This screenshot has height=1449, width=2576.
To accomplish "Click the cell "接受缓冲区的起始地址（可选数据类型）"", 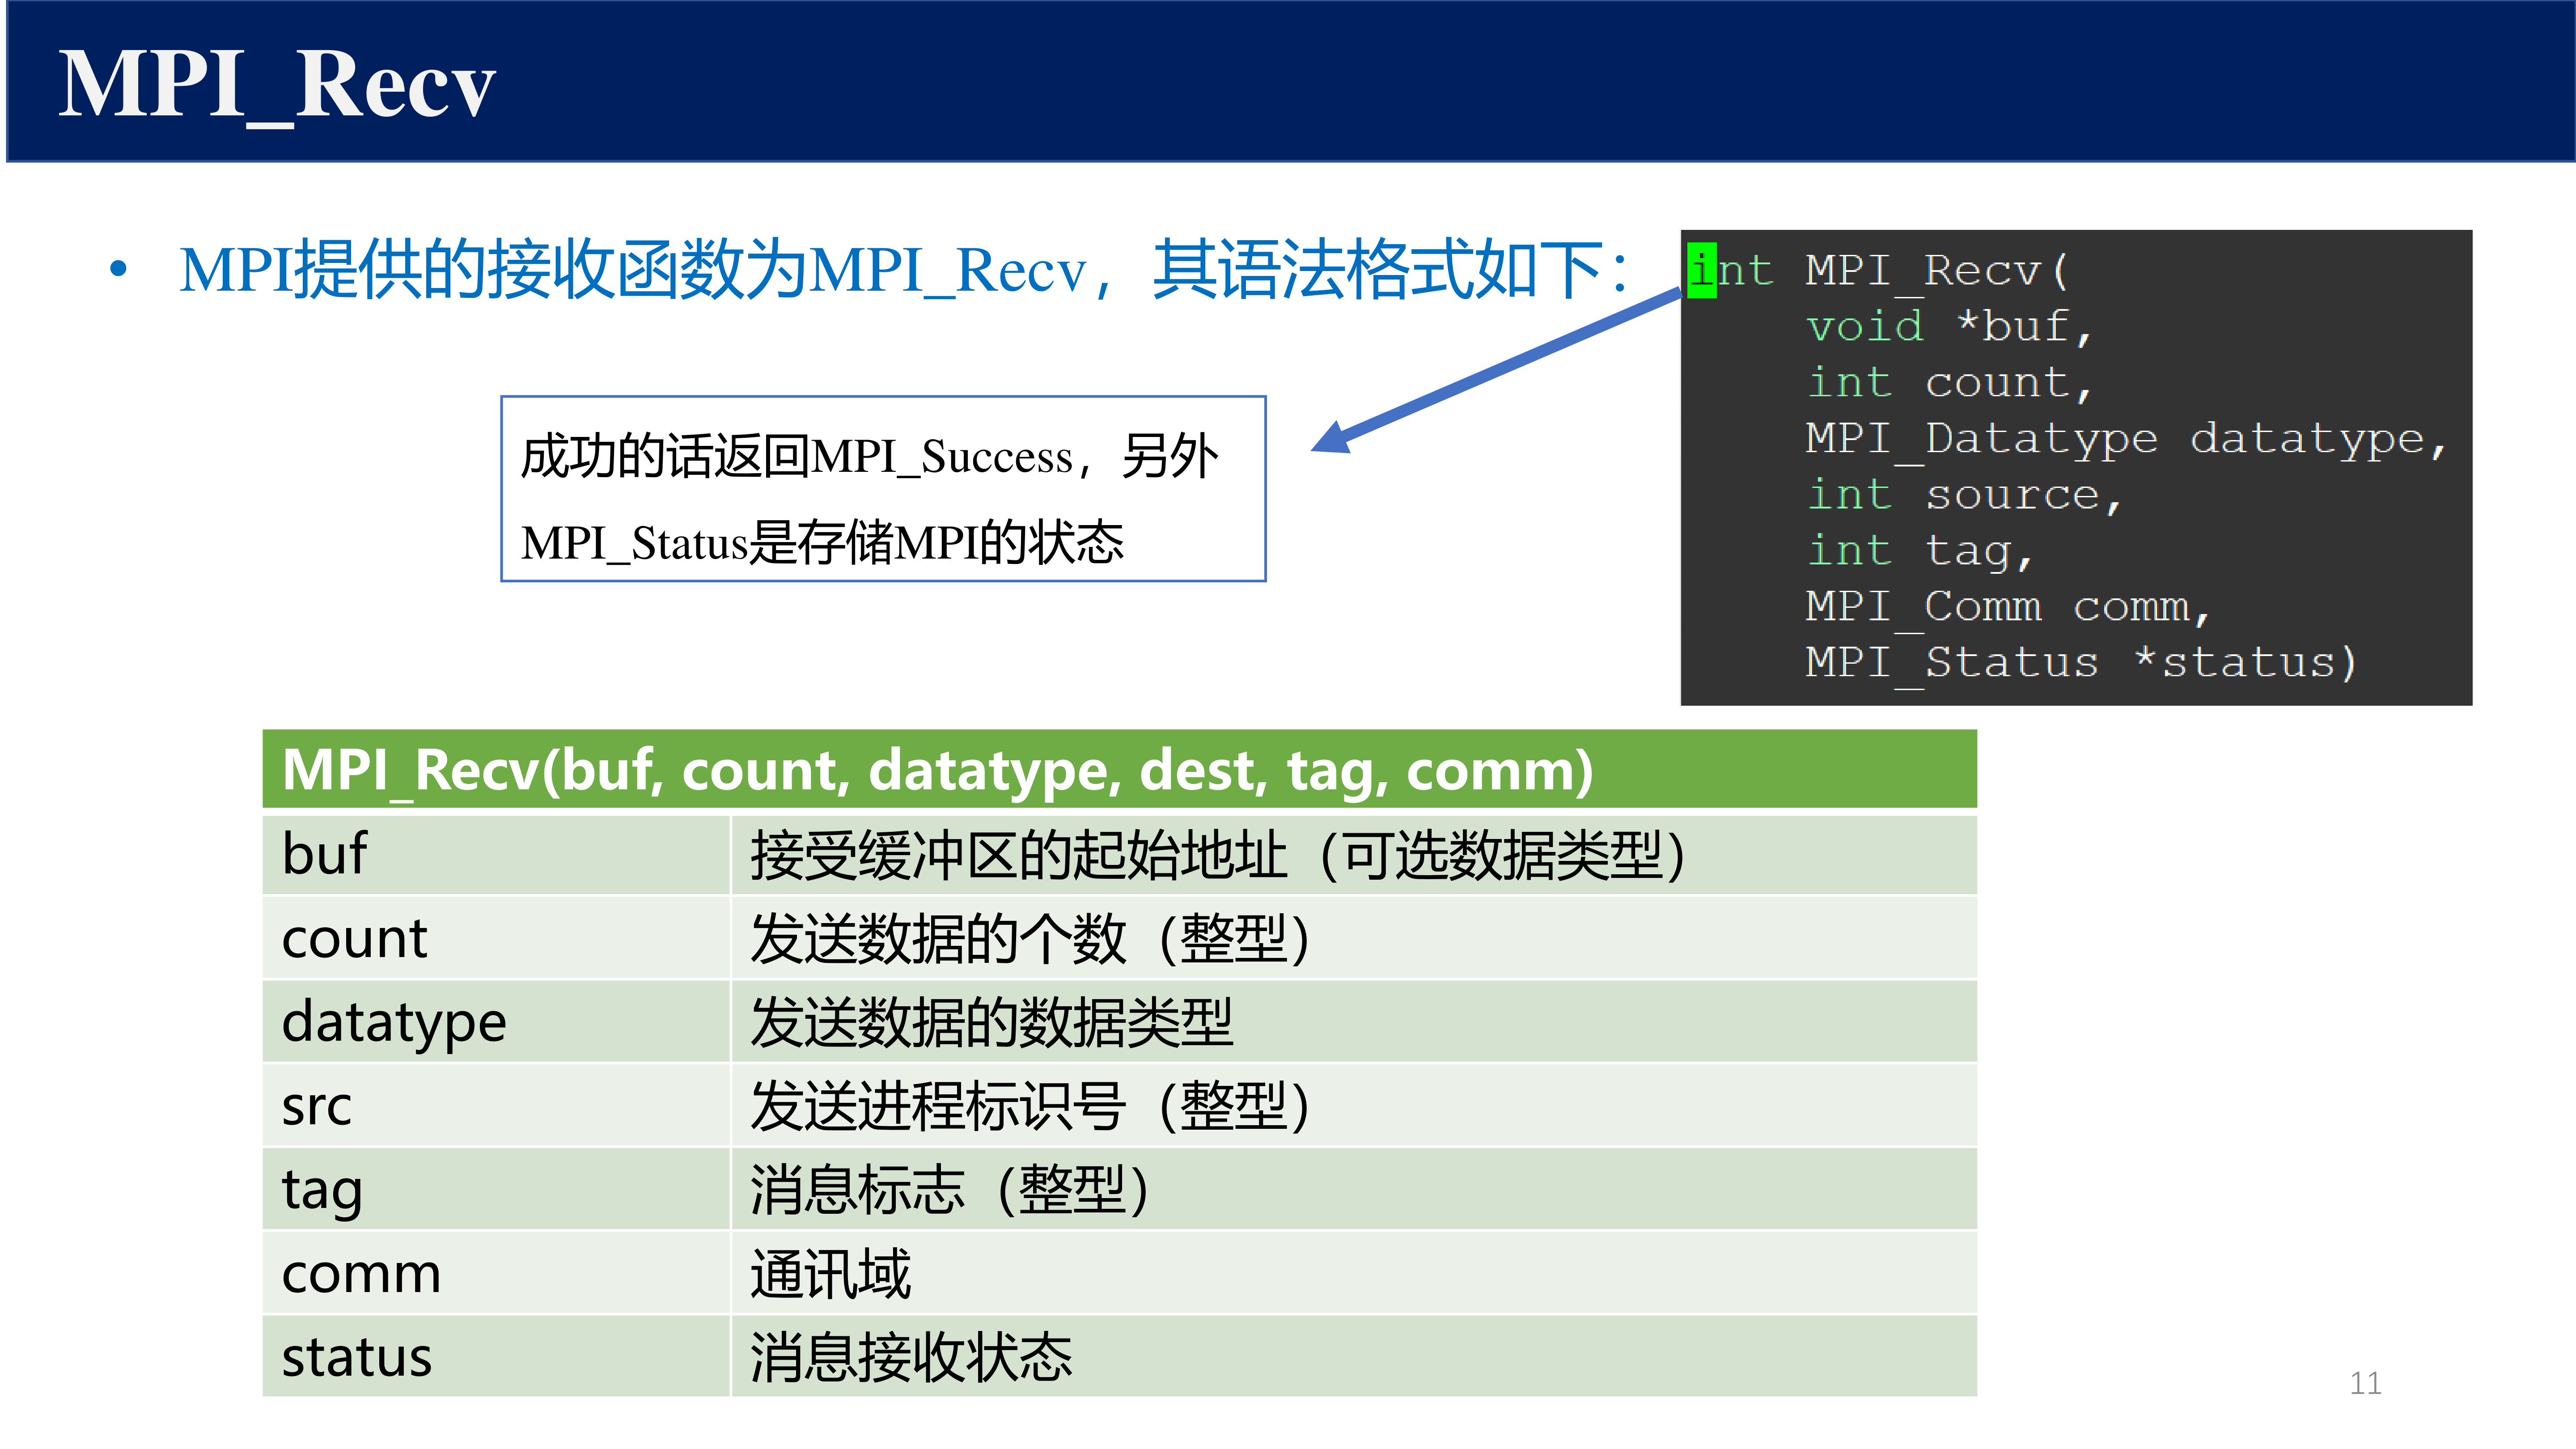I will click(1354, 854).
